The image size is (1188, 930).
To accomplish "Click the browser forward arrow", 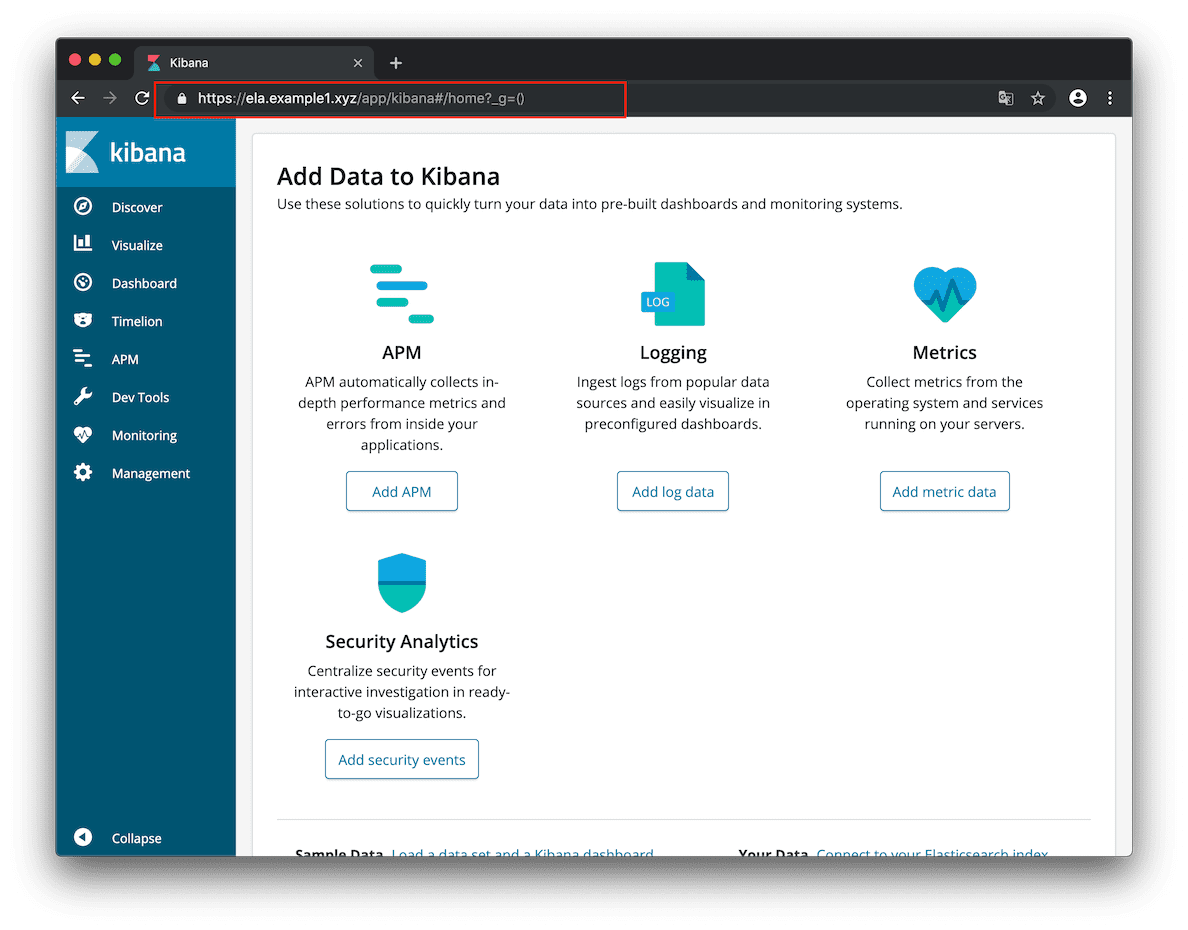I will (110, 98).
